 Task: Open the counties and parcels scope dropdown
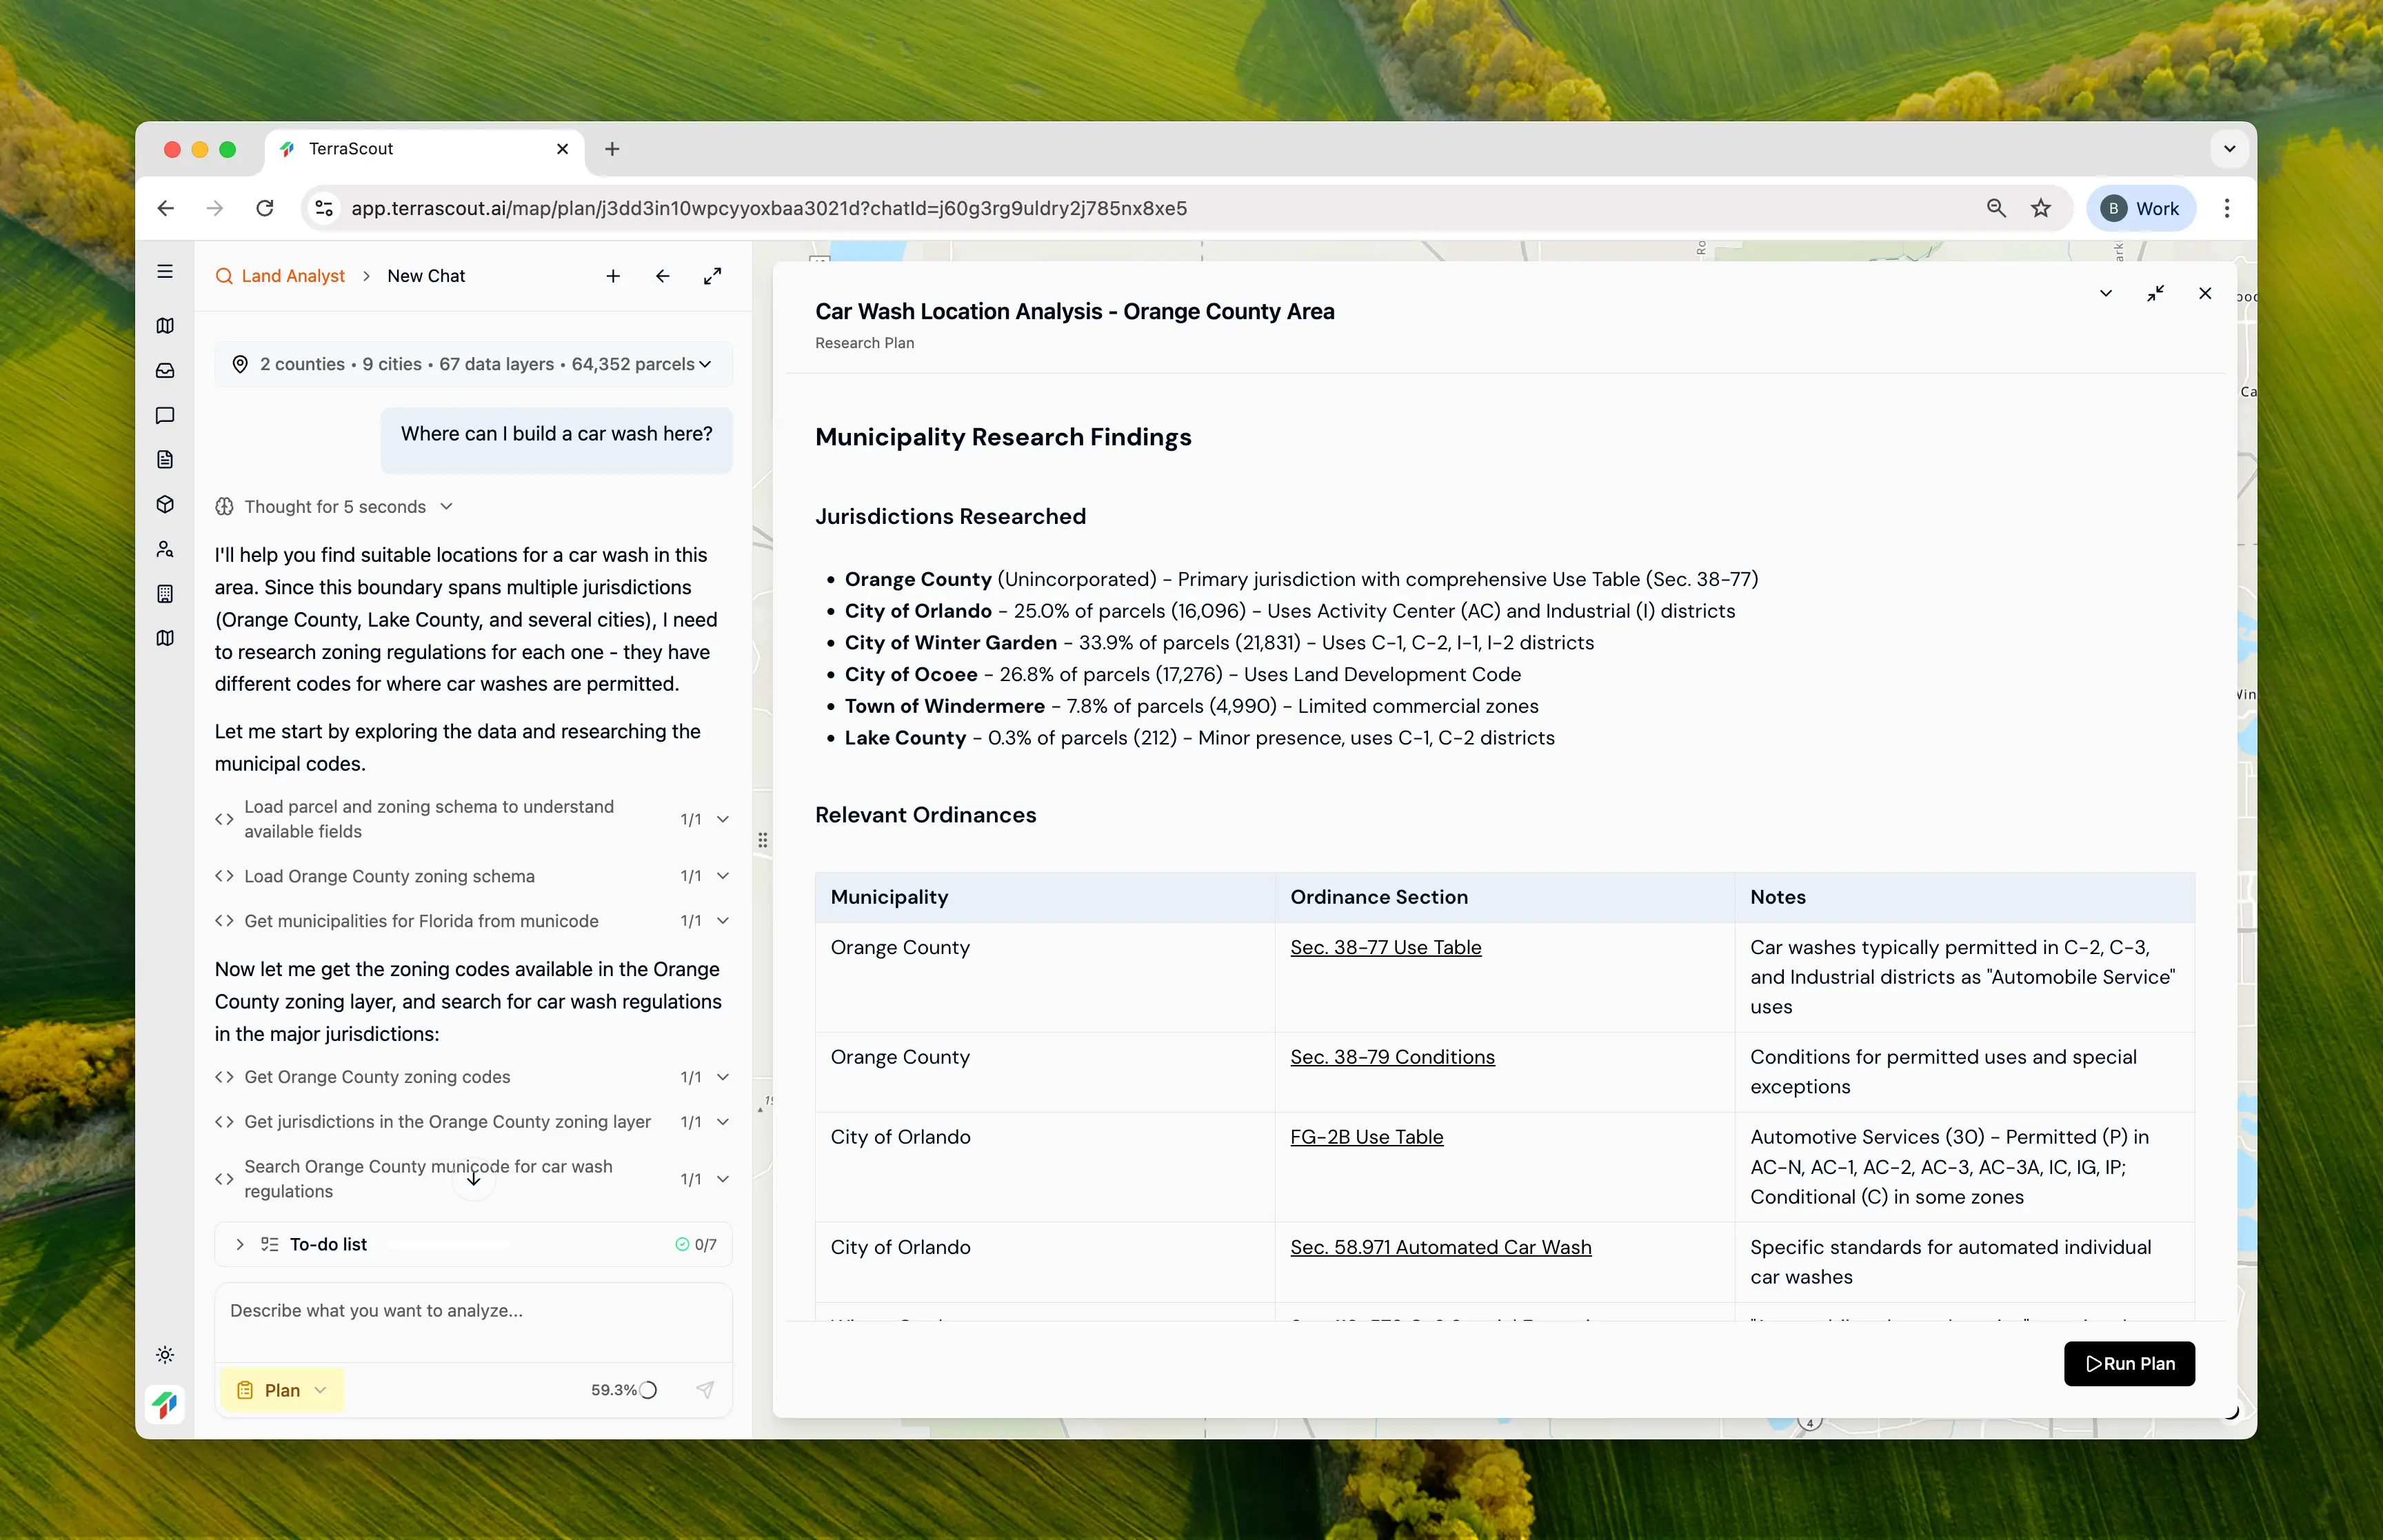pyautogui.click(x=473, y=364)
